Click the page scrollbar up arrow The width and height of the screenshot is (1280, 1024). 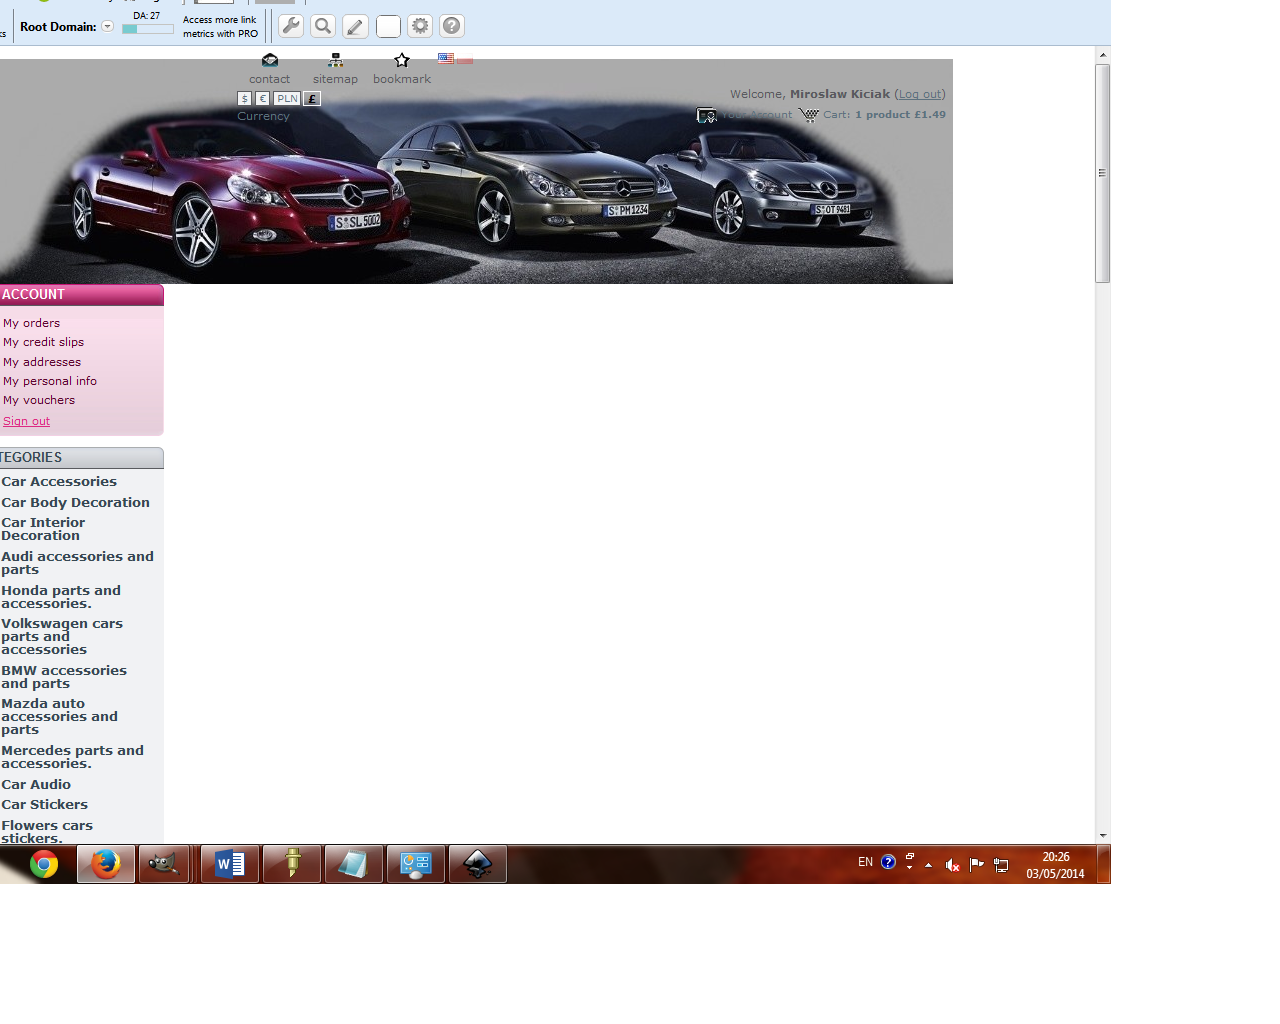coord(1103,55)
